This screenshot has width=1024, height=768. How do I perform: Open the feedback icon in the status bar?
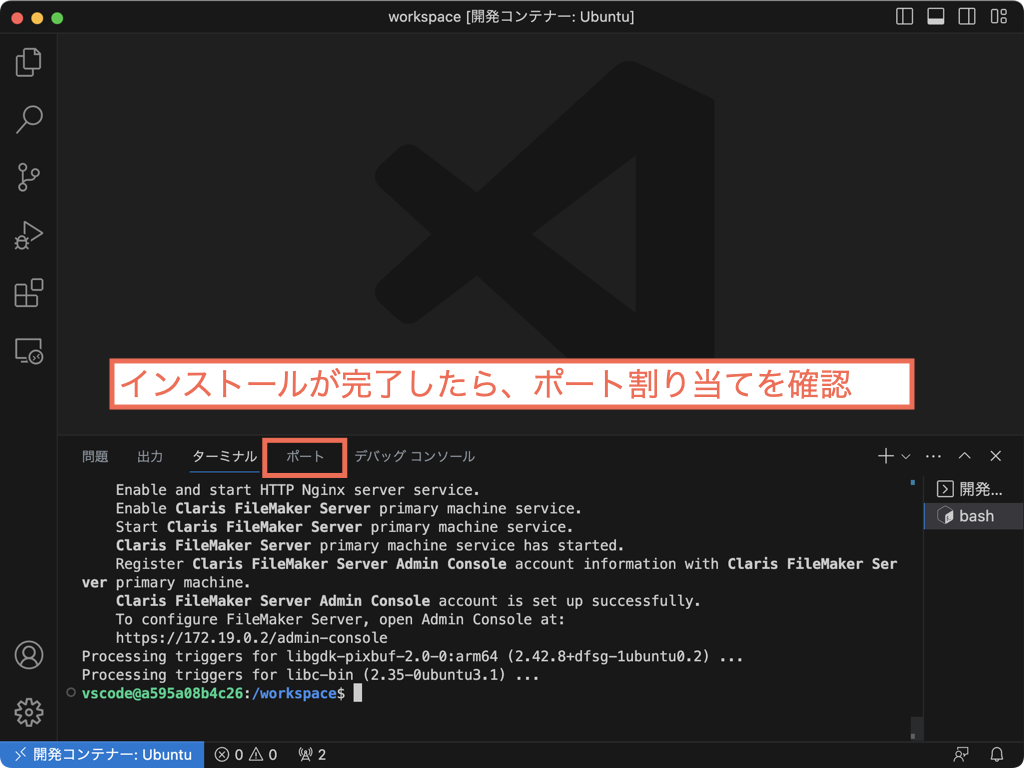click(x=961, y=755)
